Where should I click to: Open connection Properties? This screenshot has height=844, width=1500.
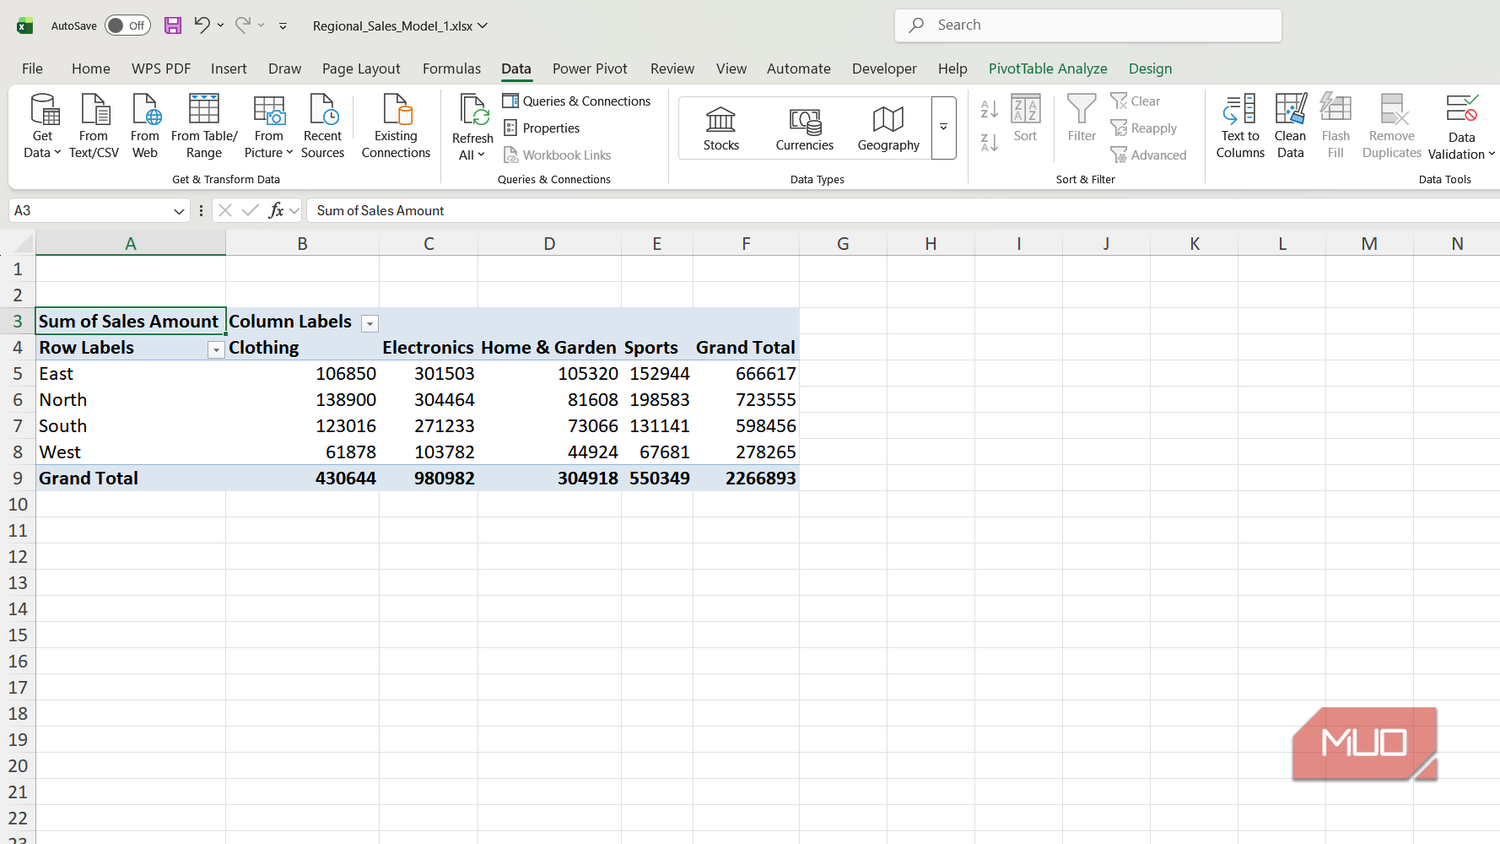tap(542, 128)
